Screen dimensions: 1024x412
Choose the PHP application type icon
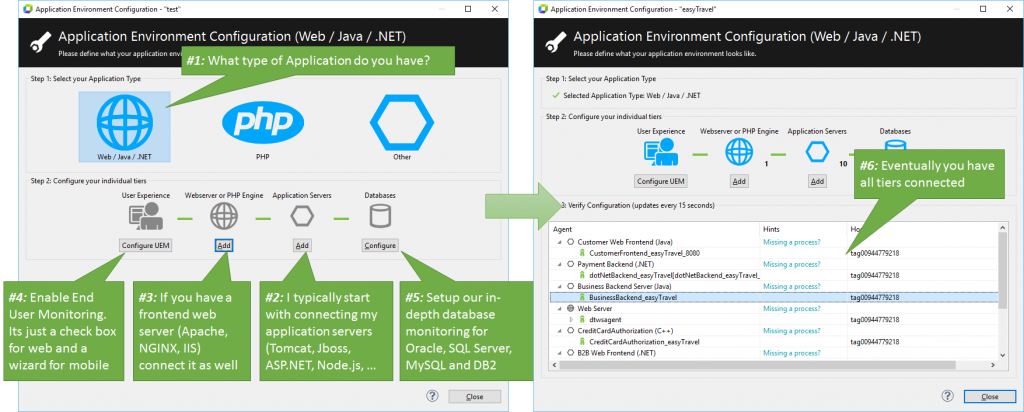point(263,122)
